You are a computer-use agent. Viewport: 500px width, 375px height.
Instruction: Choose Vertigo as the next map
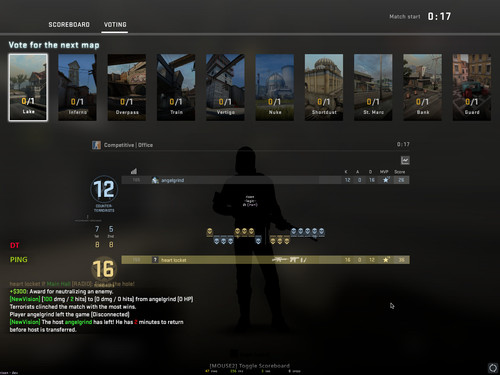coord(225,87)
